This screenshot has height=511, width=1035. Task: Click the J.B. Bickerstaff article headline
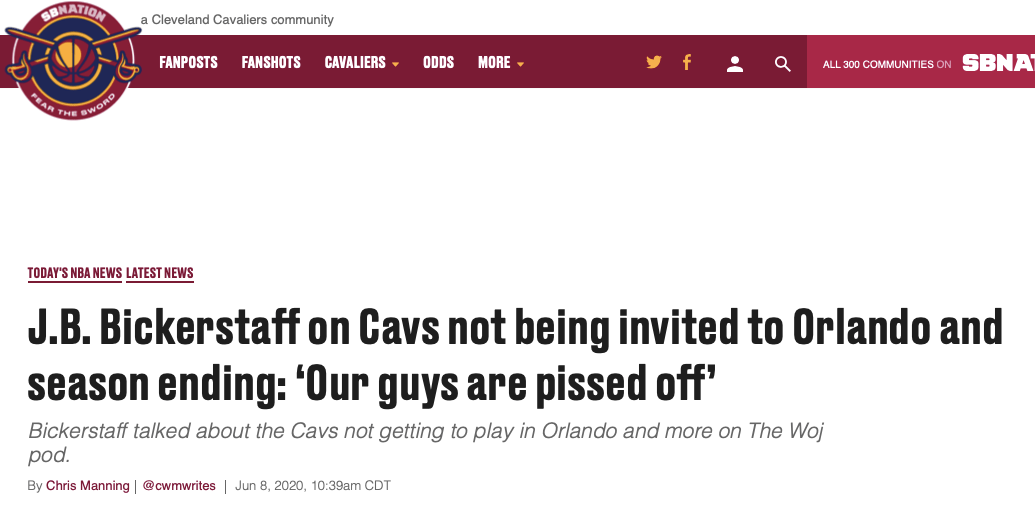tap(515, 356)
